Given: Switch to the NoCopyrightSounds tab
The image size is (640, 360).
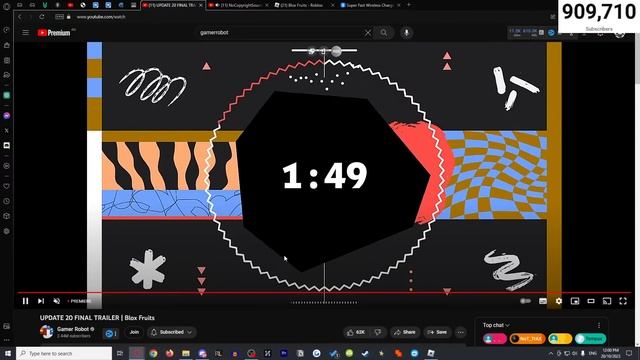Looking at the screenshot, I should pos(238,5).
